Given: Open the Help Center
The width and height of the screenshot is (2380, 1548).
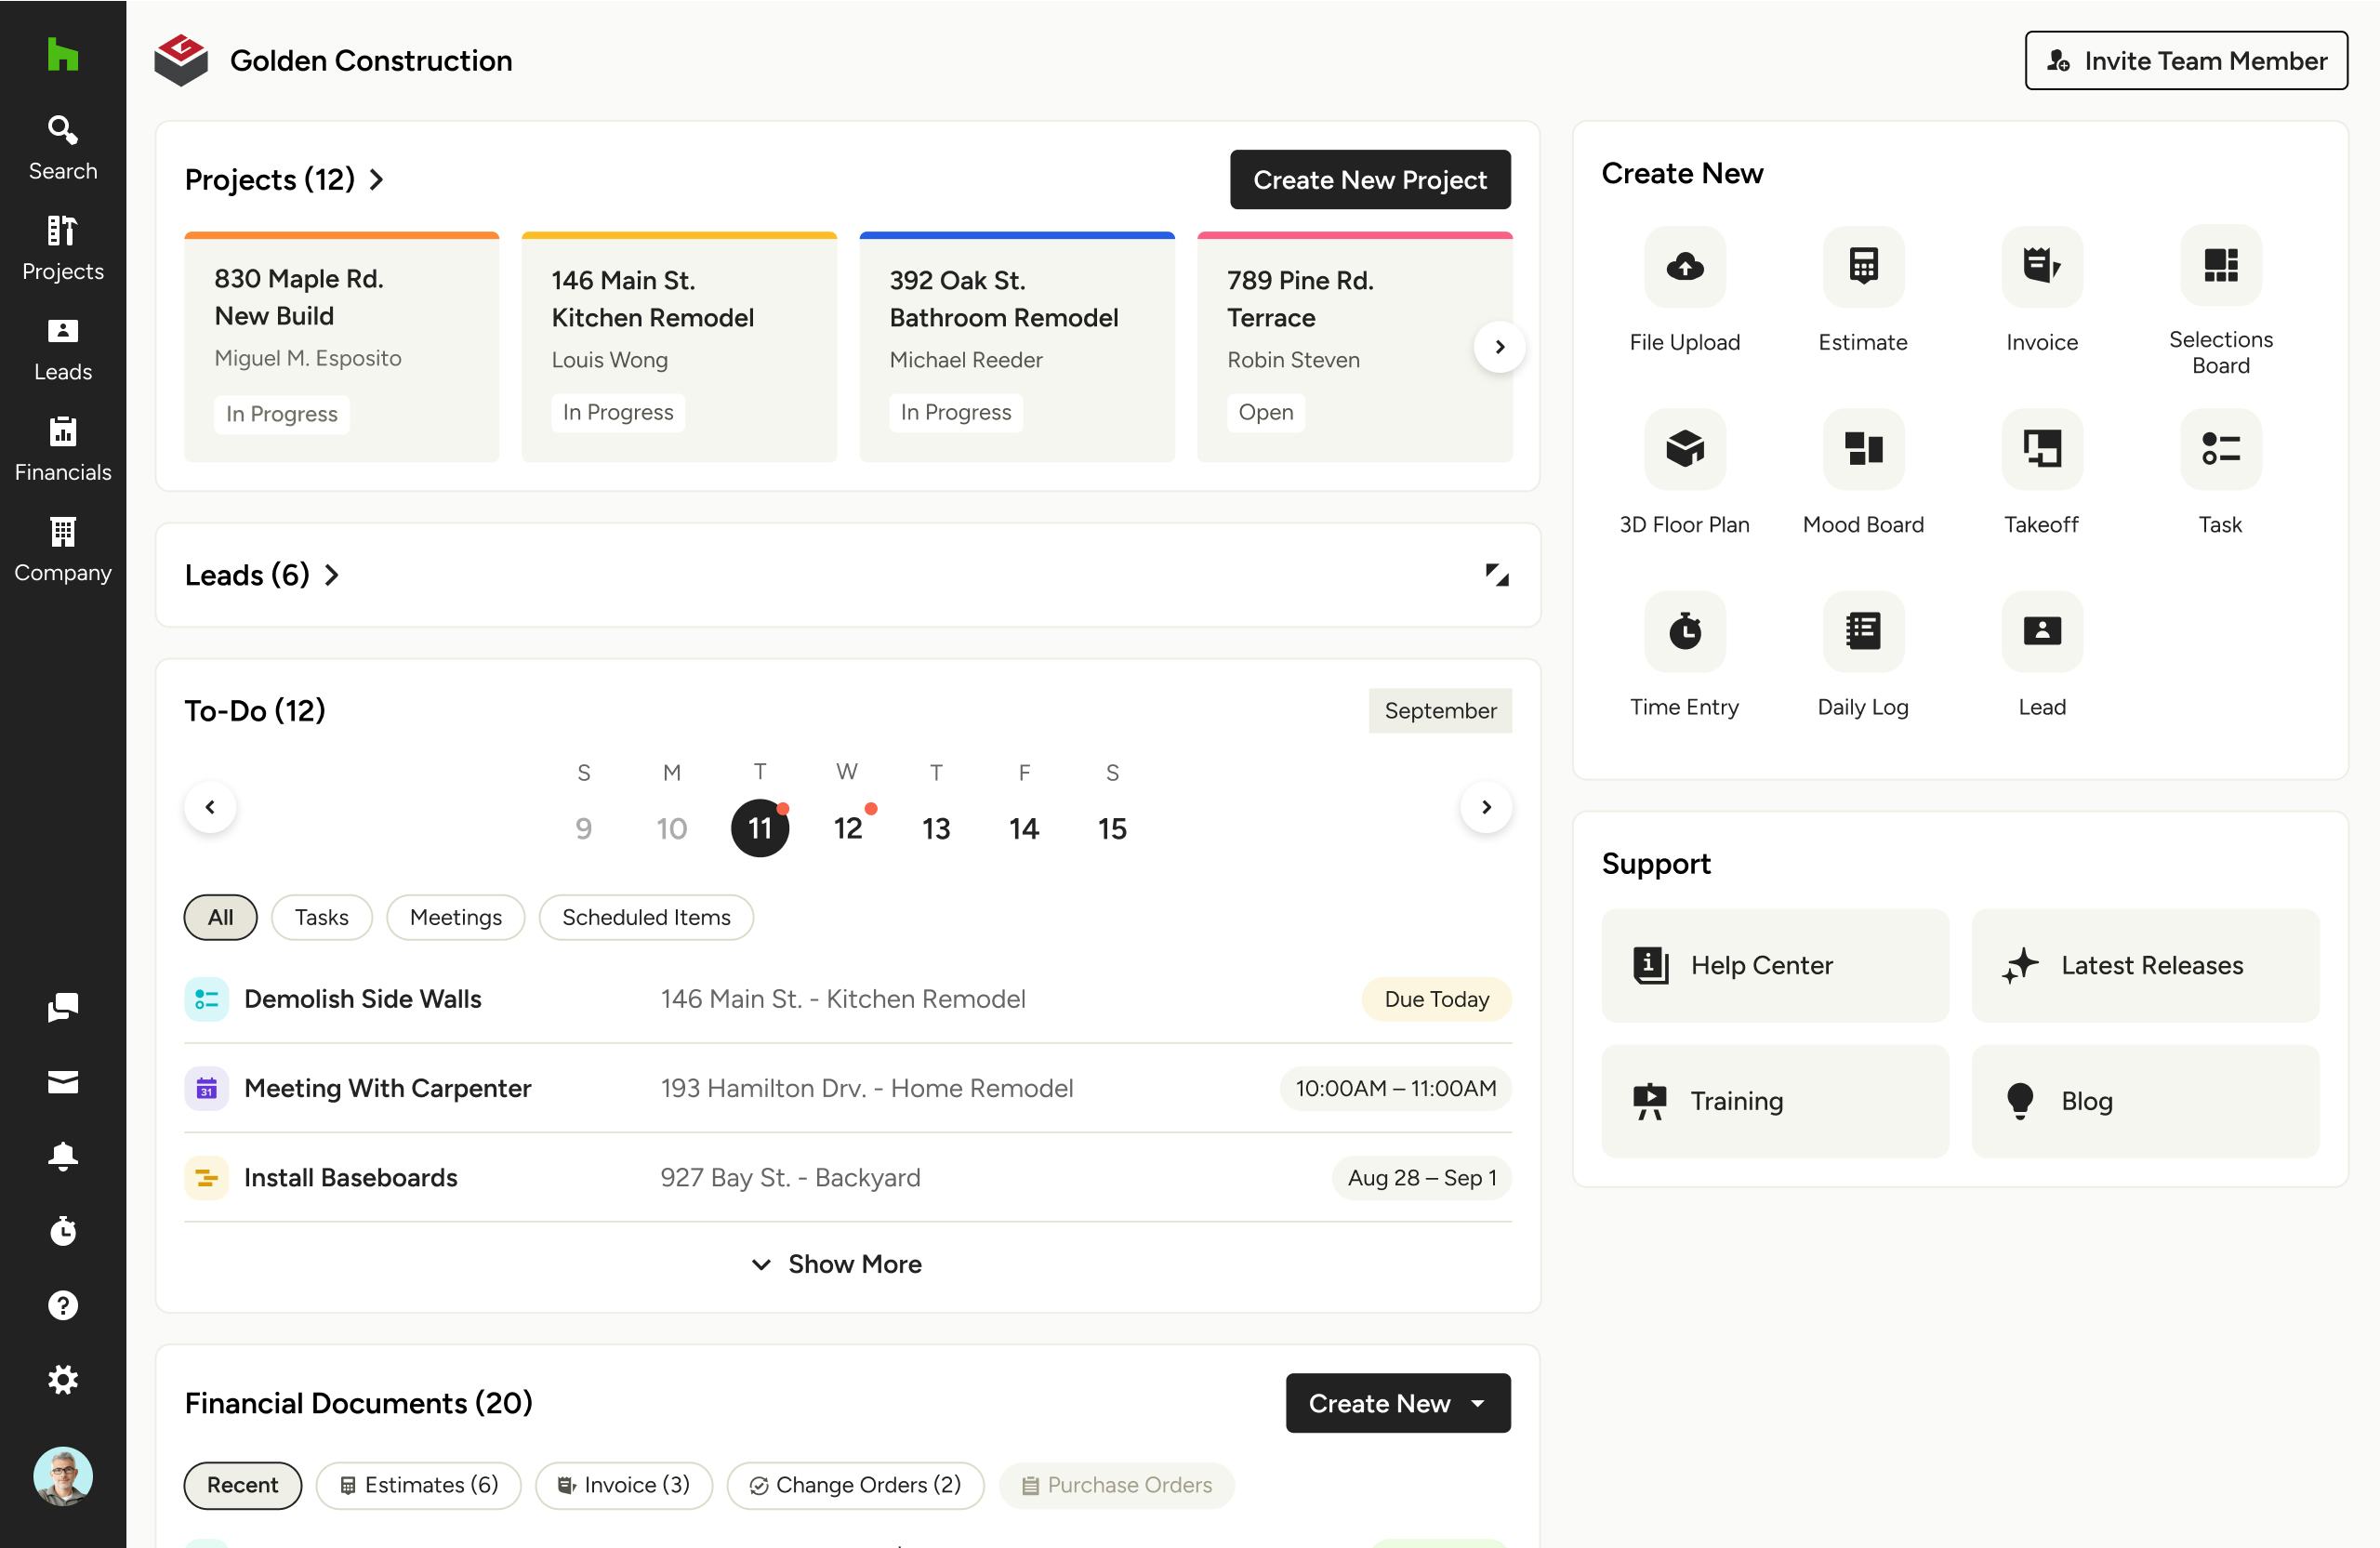Looking at the screenshot, I should point(1774,965).
